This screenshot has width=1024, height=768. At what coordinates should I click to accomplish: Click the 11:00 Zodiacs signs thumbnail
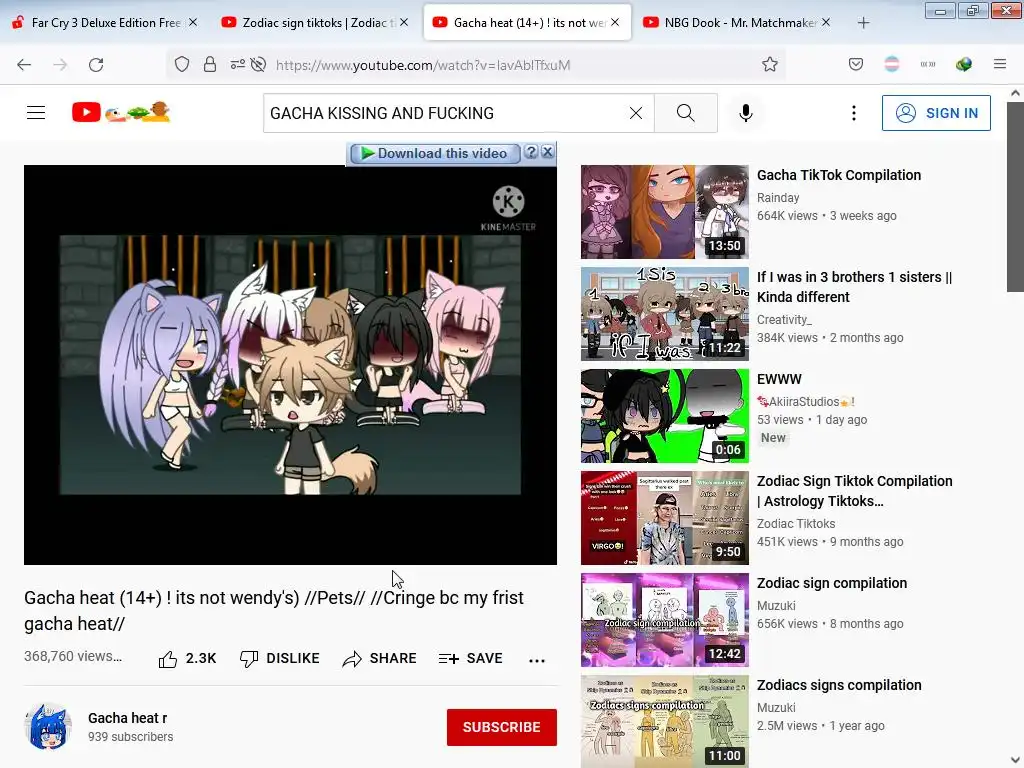[665, 721]
